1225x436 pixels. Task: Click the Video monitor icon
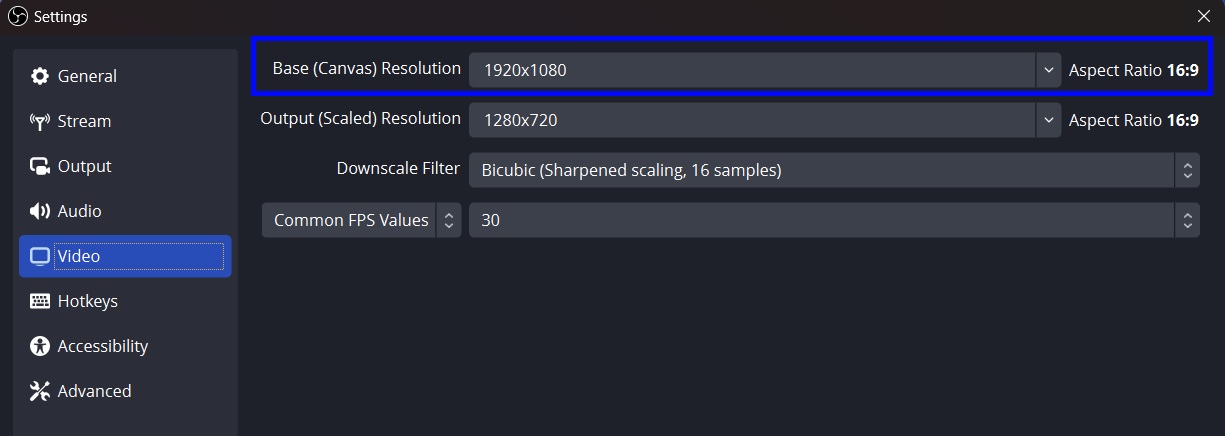(40, 257)
